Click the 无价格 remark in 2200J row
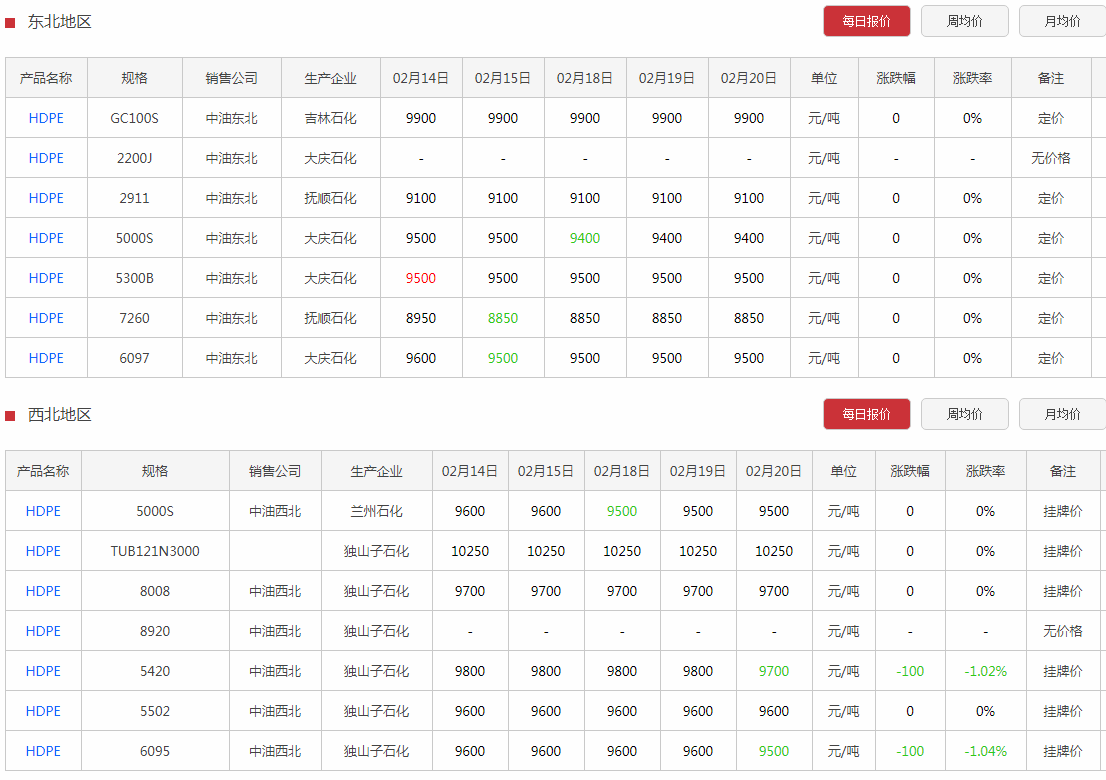The image size is (1106, 780). [x=1050, y=158]
